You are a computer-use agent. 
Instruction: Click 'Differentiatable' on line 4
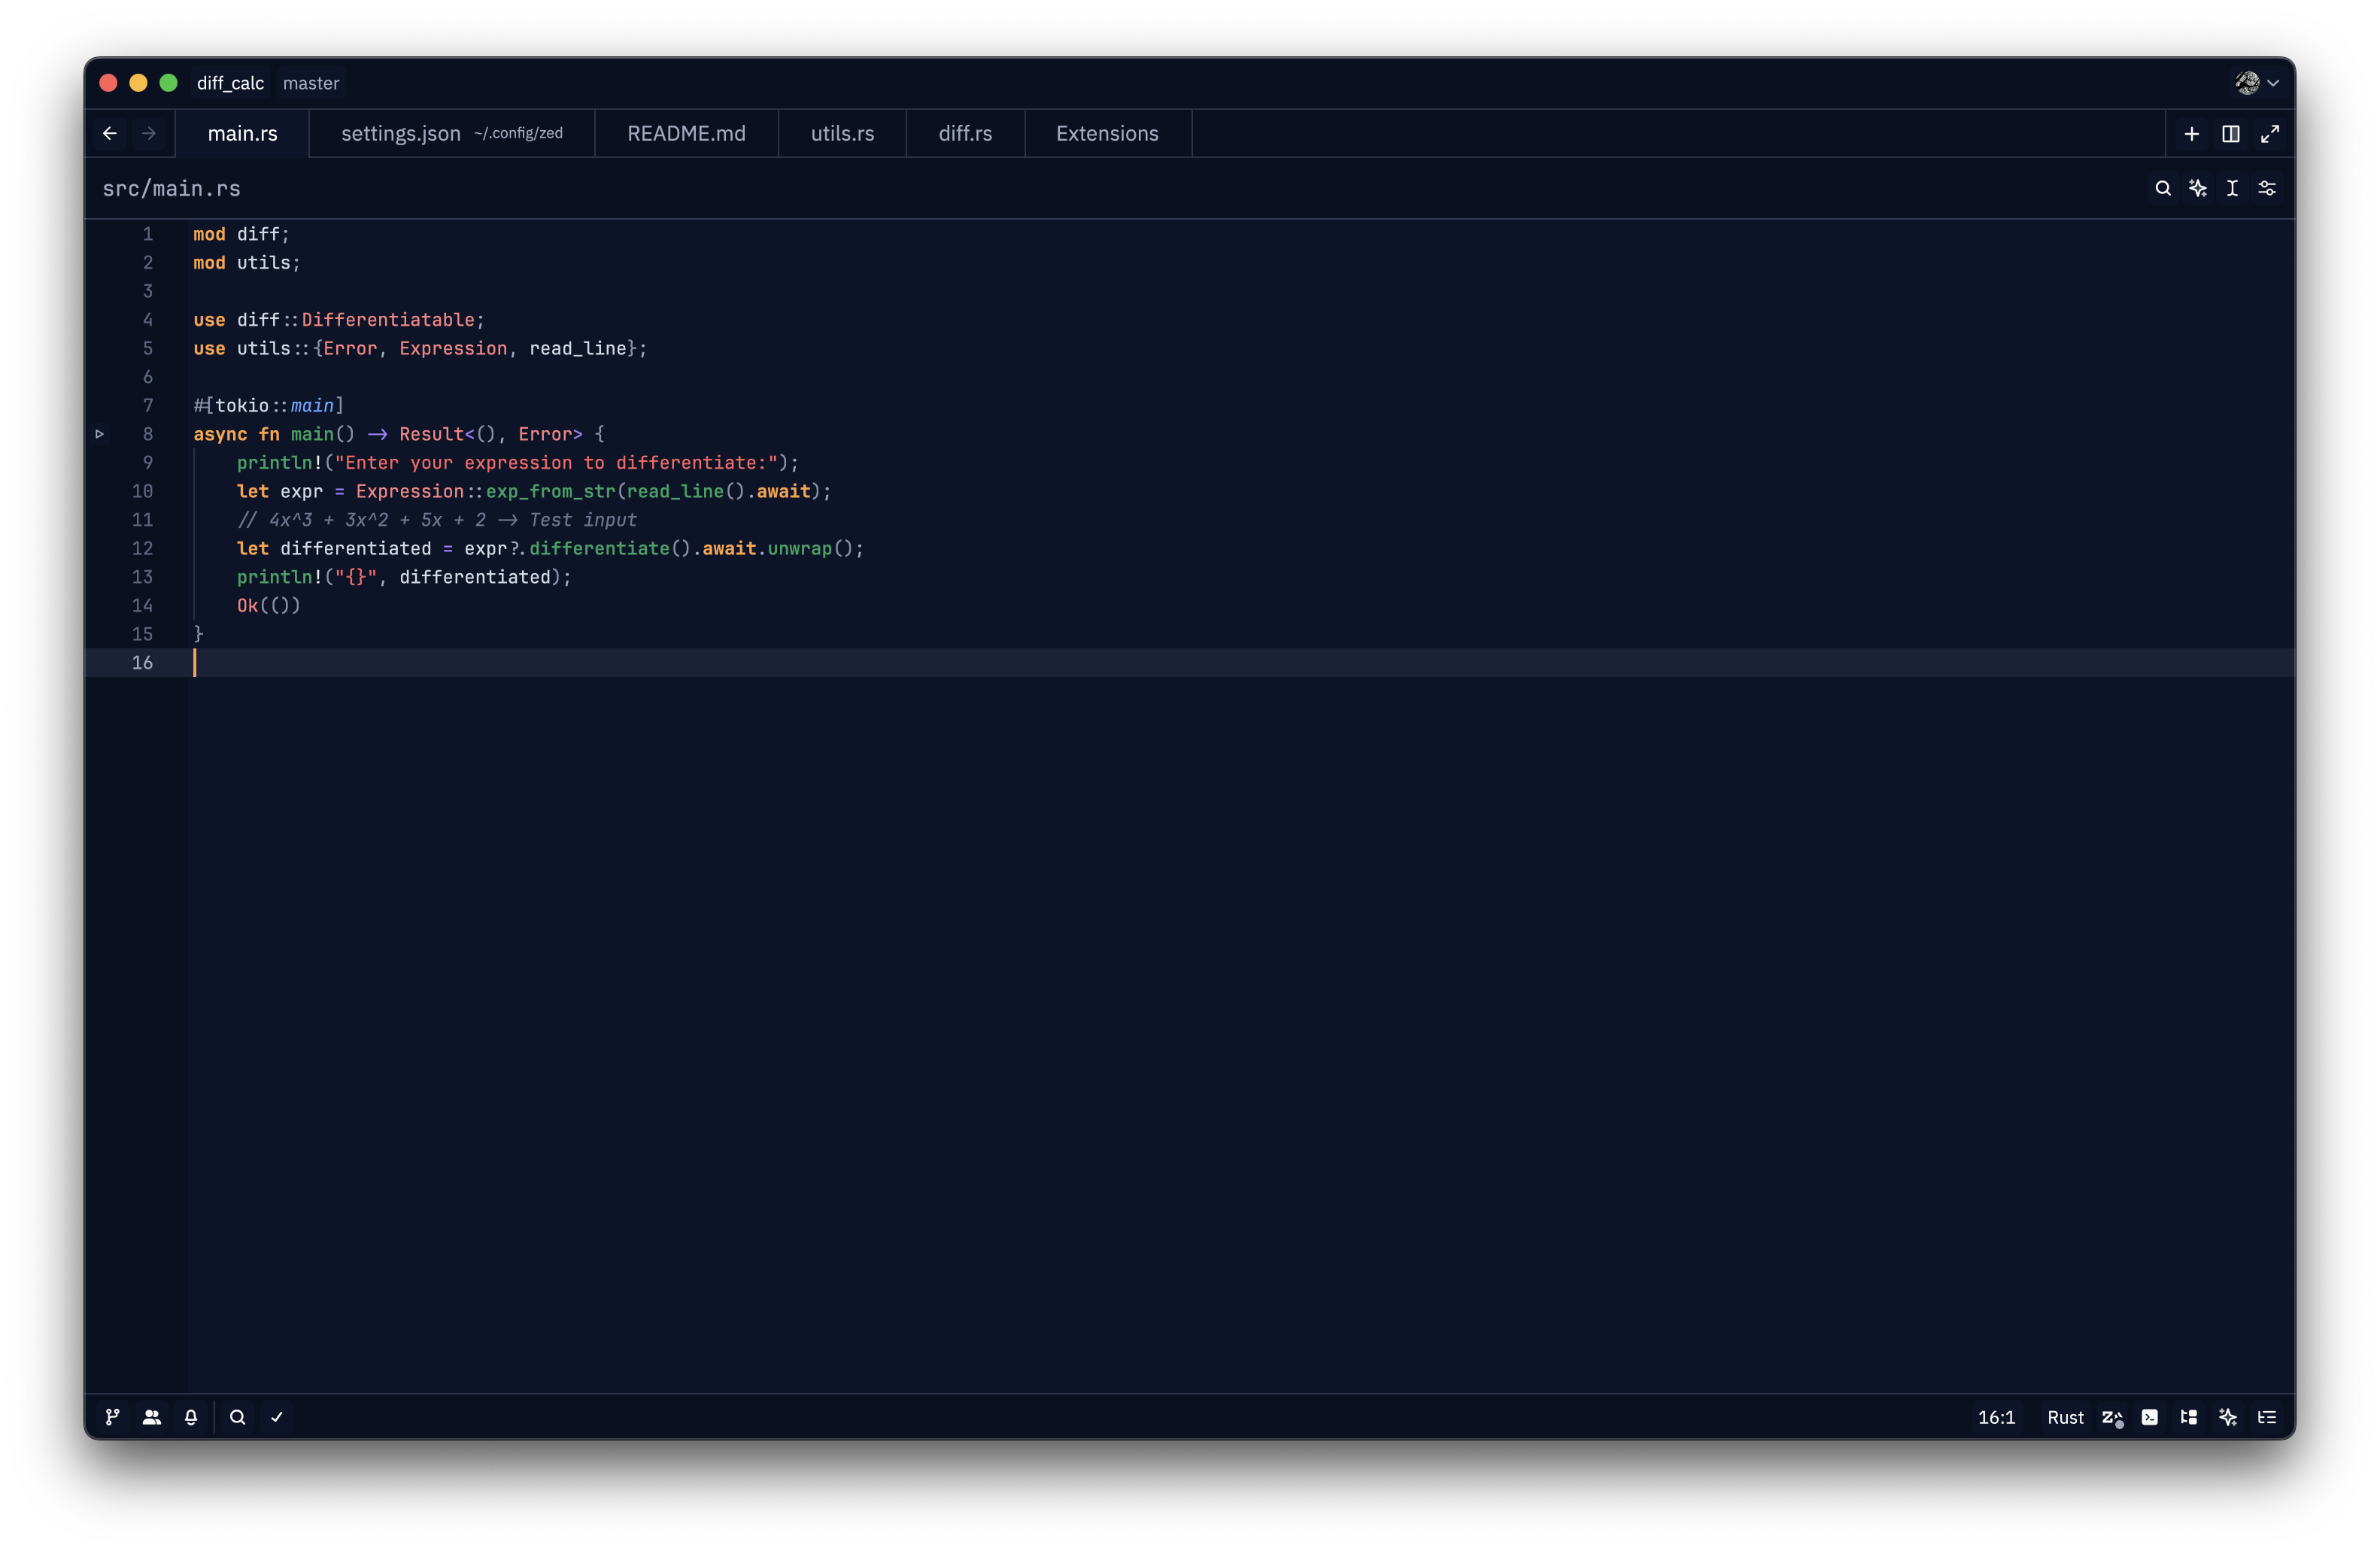[x=388, y=320]
